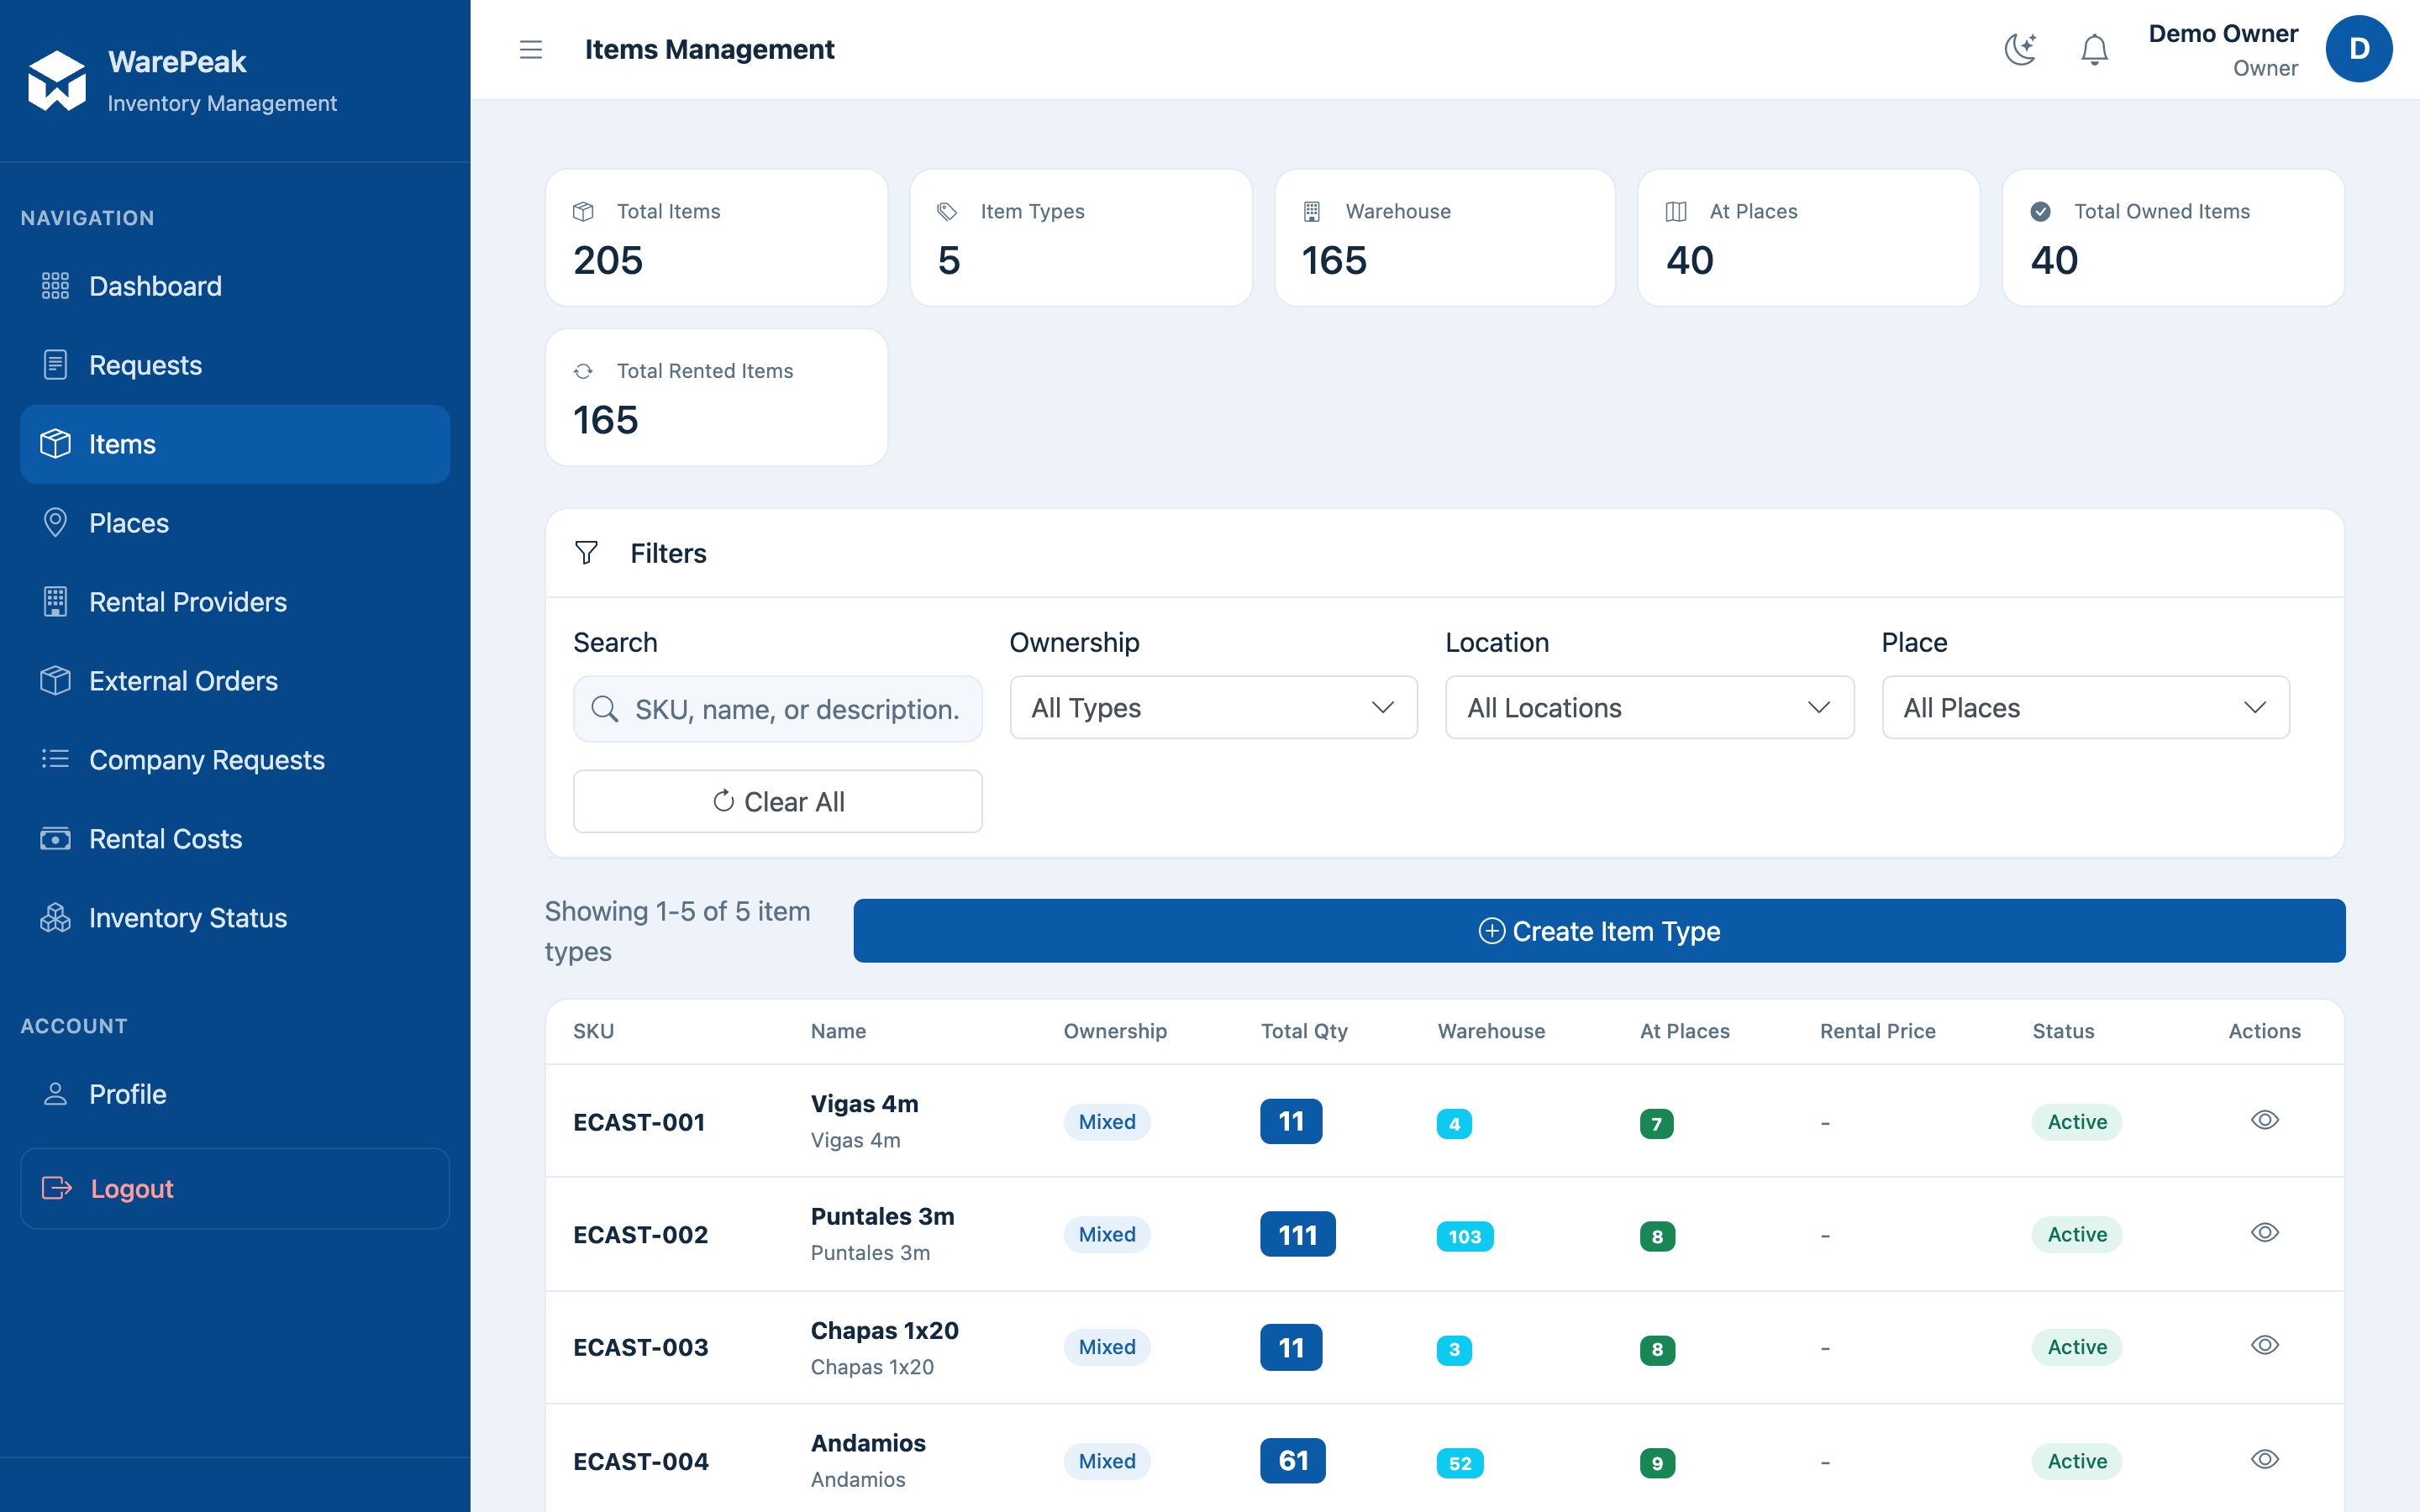Open notifications bell icon
2420x1512 pixels.
(2094, 49)
